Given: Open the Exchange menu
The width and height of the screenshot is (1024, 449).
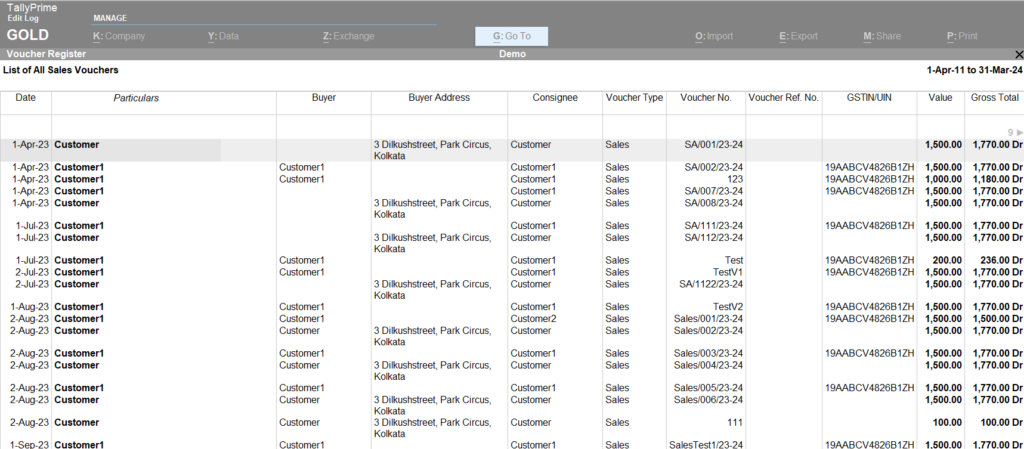Looking at the screenshot, I should pyautogui.click(x=348, y=37).
